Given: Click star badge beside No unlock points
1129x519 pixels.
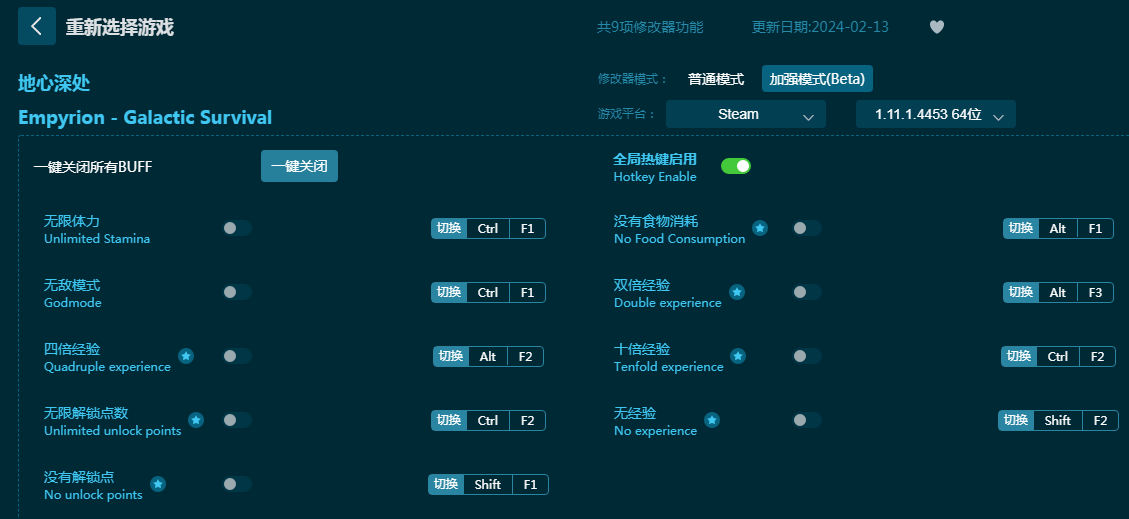Looking at the screenshot, I should [x=158, y=484].
